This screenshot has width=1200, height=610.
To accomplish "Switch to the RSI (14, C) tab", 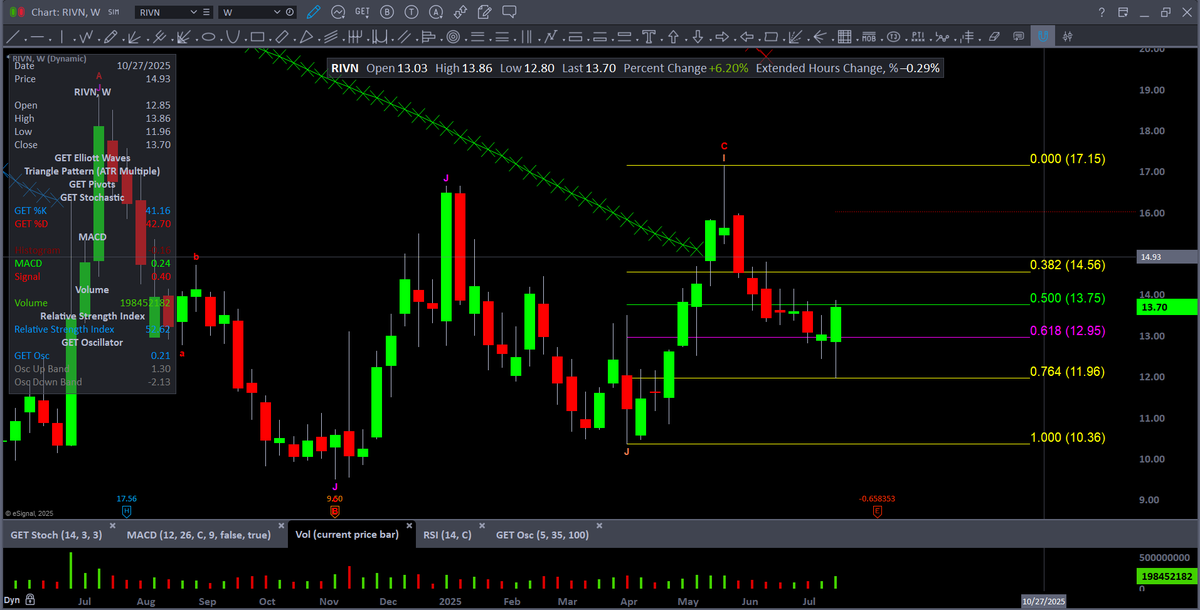I will pyautogui.click(x=445, y=535).
